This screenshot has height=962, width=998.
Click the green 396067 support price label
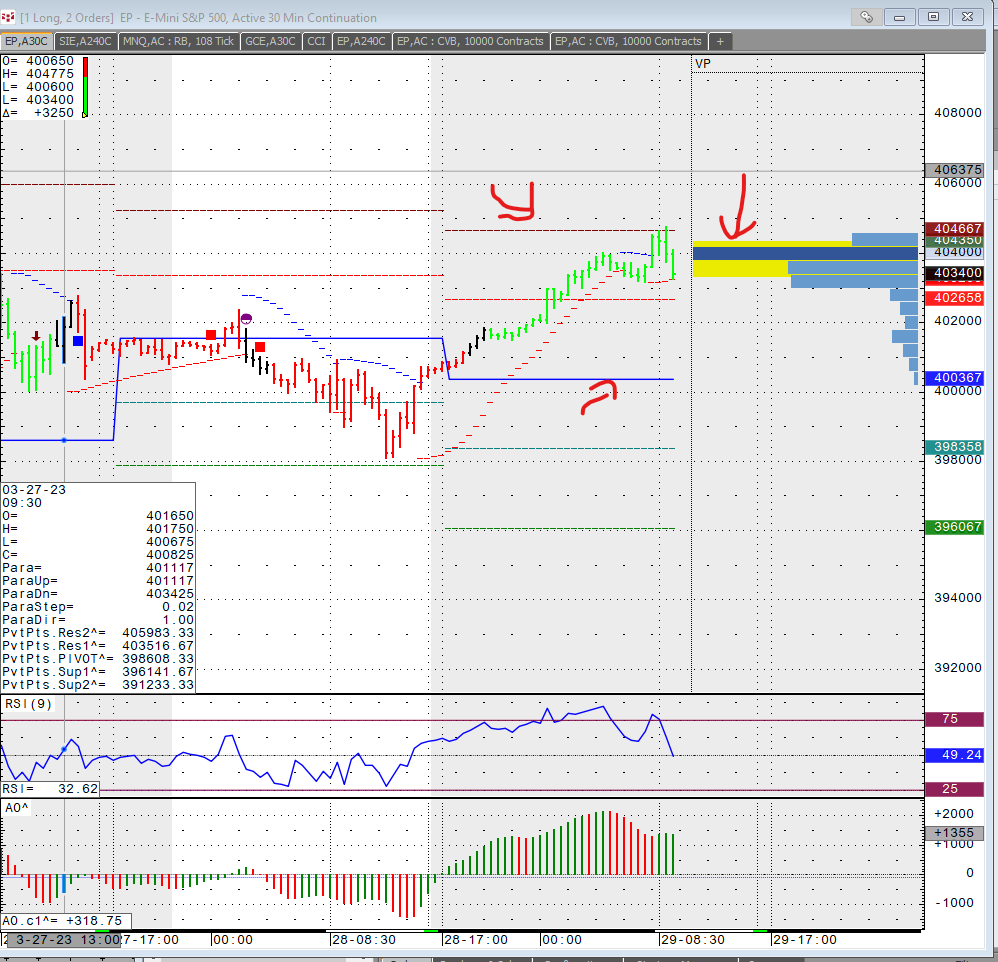(954, 527)
